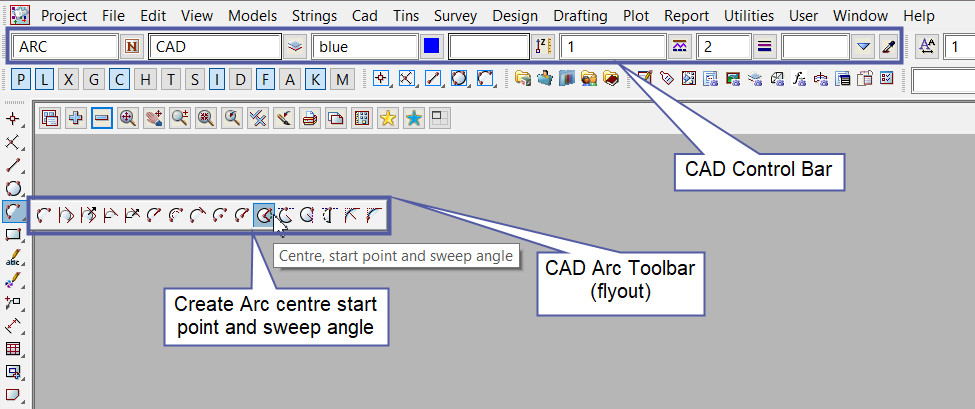Screen dimensions: 975x409
Task: Click the blue star icon in the view toolbar
Action: [x=414, y=118]
